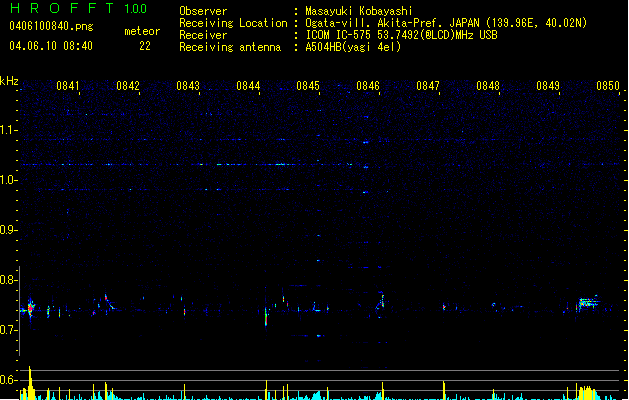Click the tallest yellow intensity spike at the start
Viewport: 629px width, 400px height.
[30, 382]
